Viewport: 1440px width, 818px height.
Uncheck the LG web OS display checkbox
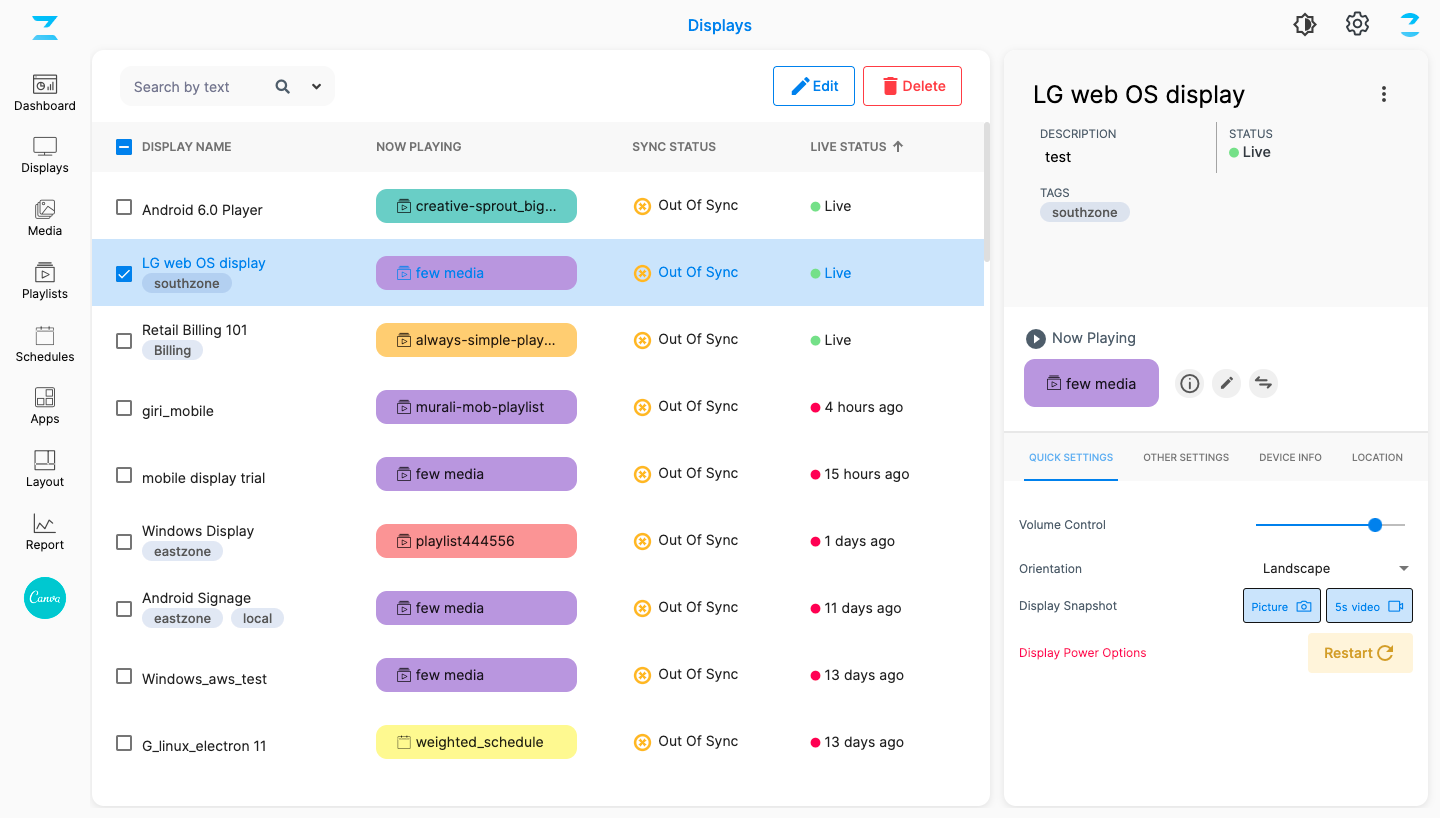124,274
